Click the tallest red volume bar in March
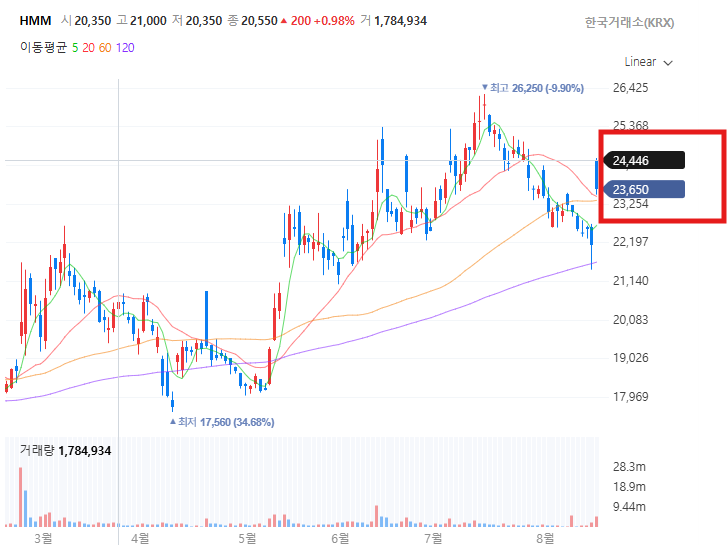This screenshot has height=545, width=727. [x=20, y=497]
